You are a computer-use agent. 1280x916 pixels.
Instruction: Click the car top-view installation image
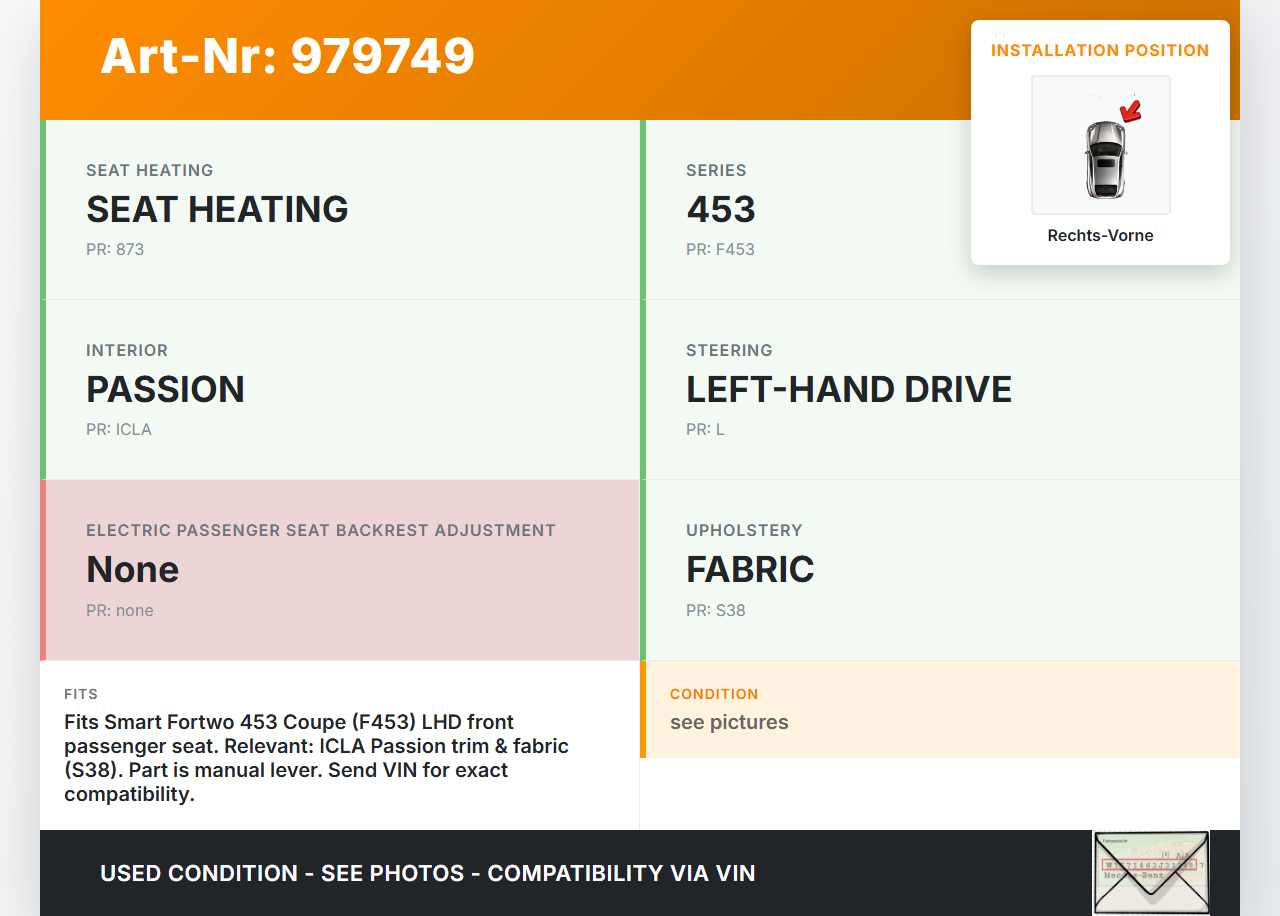(1101, 146)
